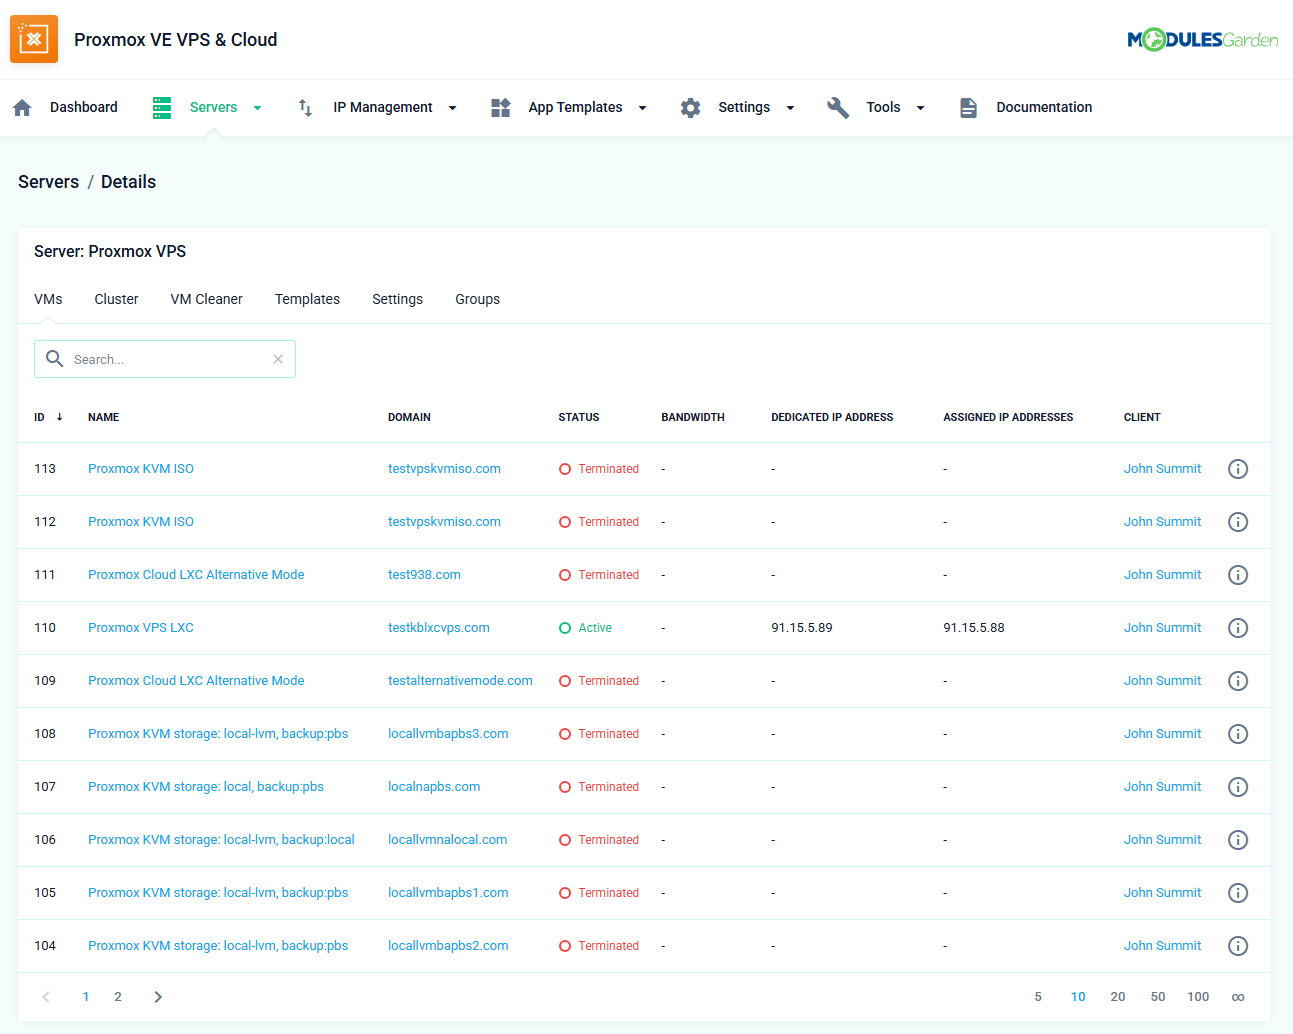
Task: Click the ModulesGarden logo
Action: pos(1202,40)
